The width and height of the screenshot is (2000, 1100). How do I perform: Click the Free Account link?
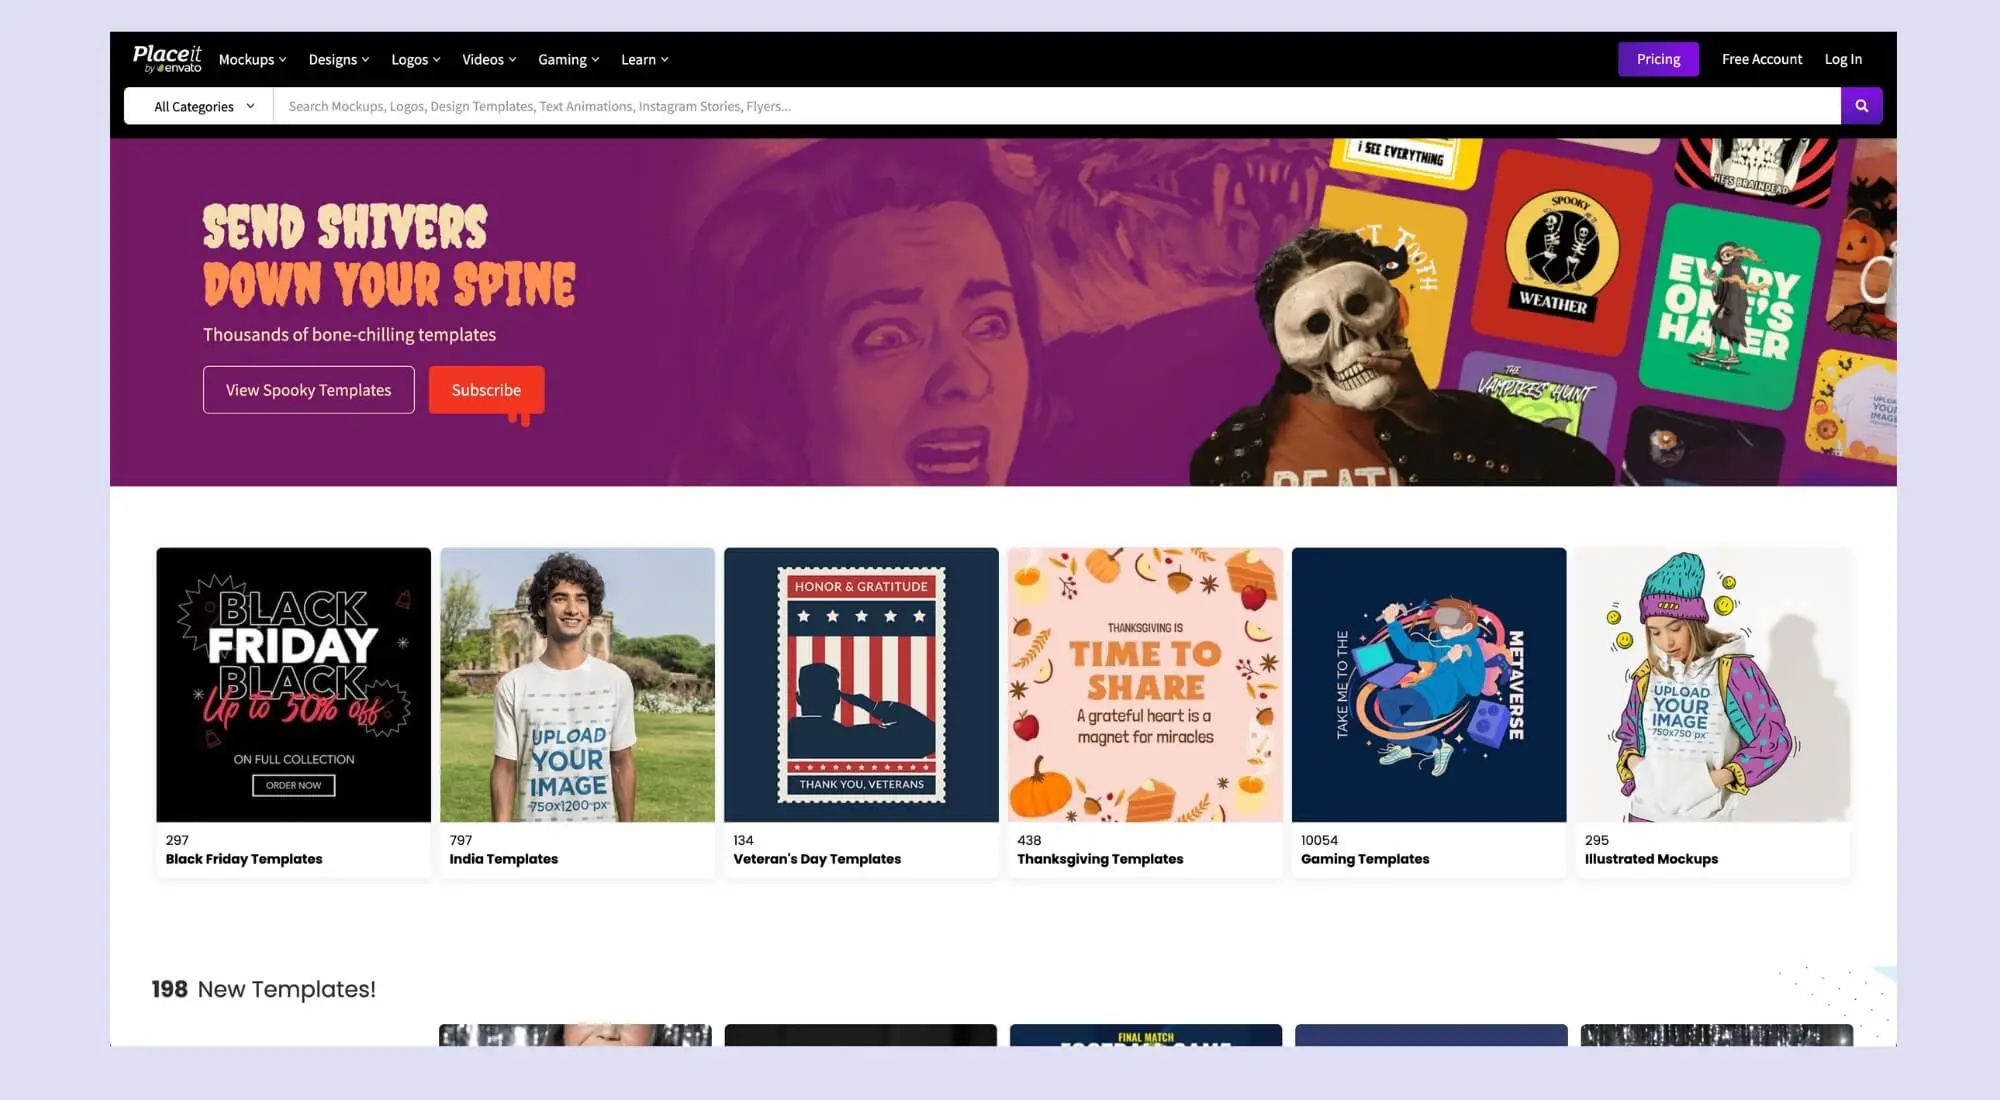coord(1761,59)
